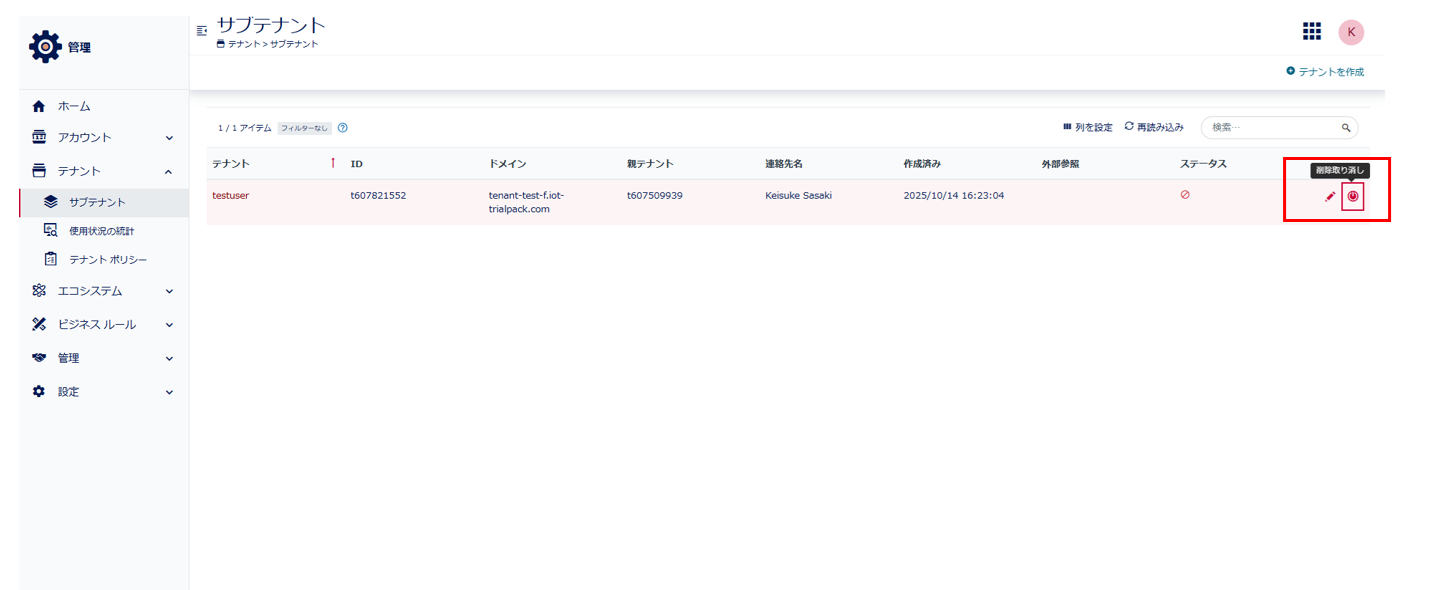Click the 検索 search input field

click(x=1270, y=128)
